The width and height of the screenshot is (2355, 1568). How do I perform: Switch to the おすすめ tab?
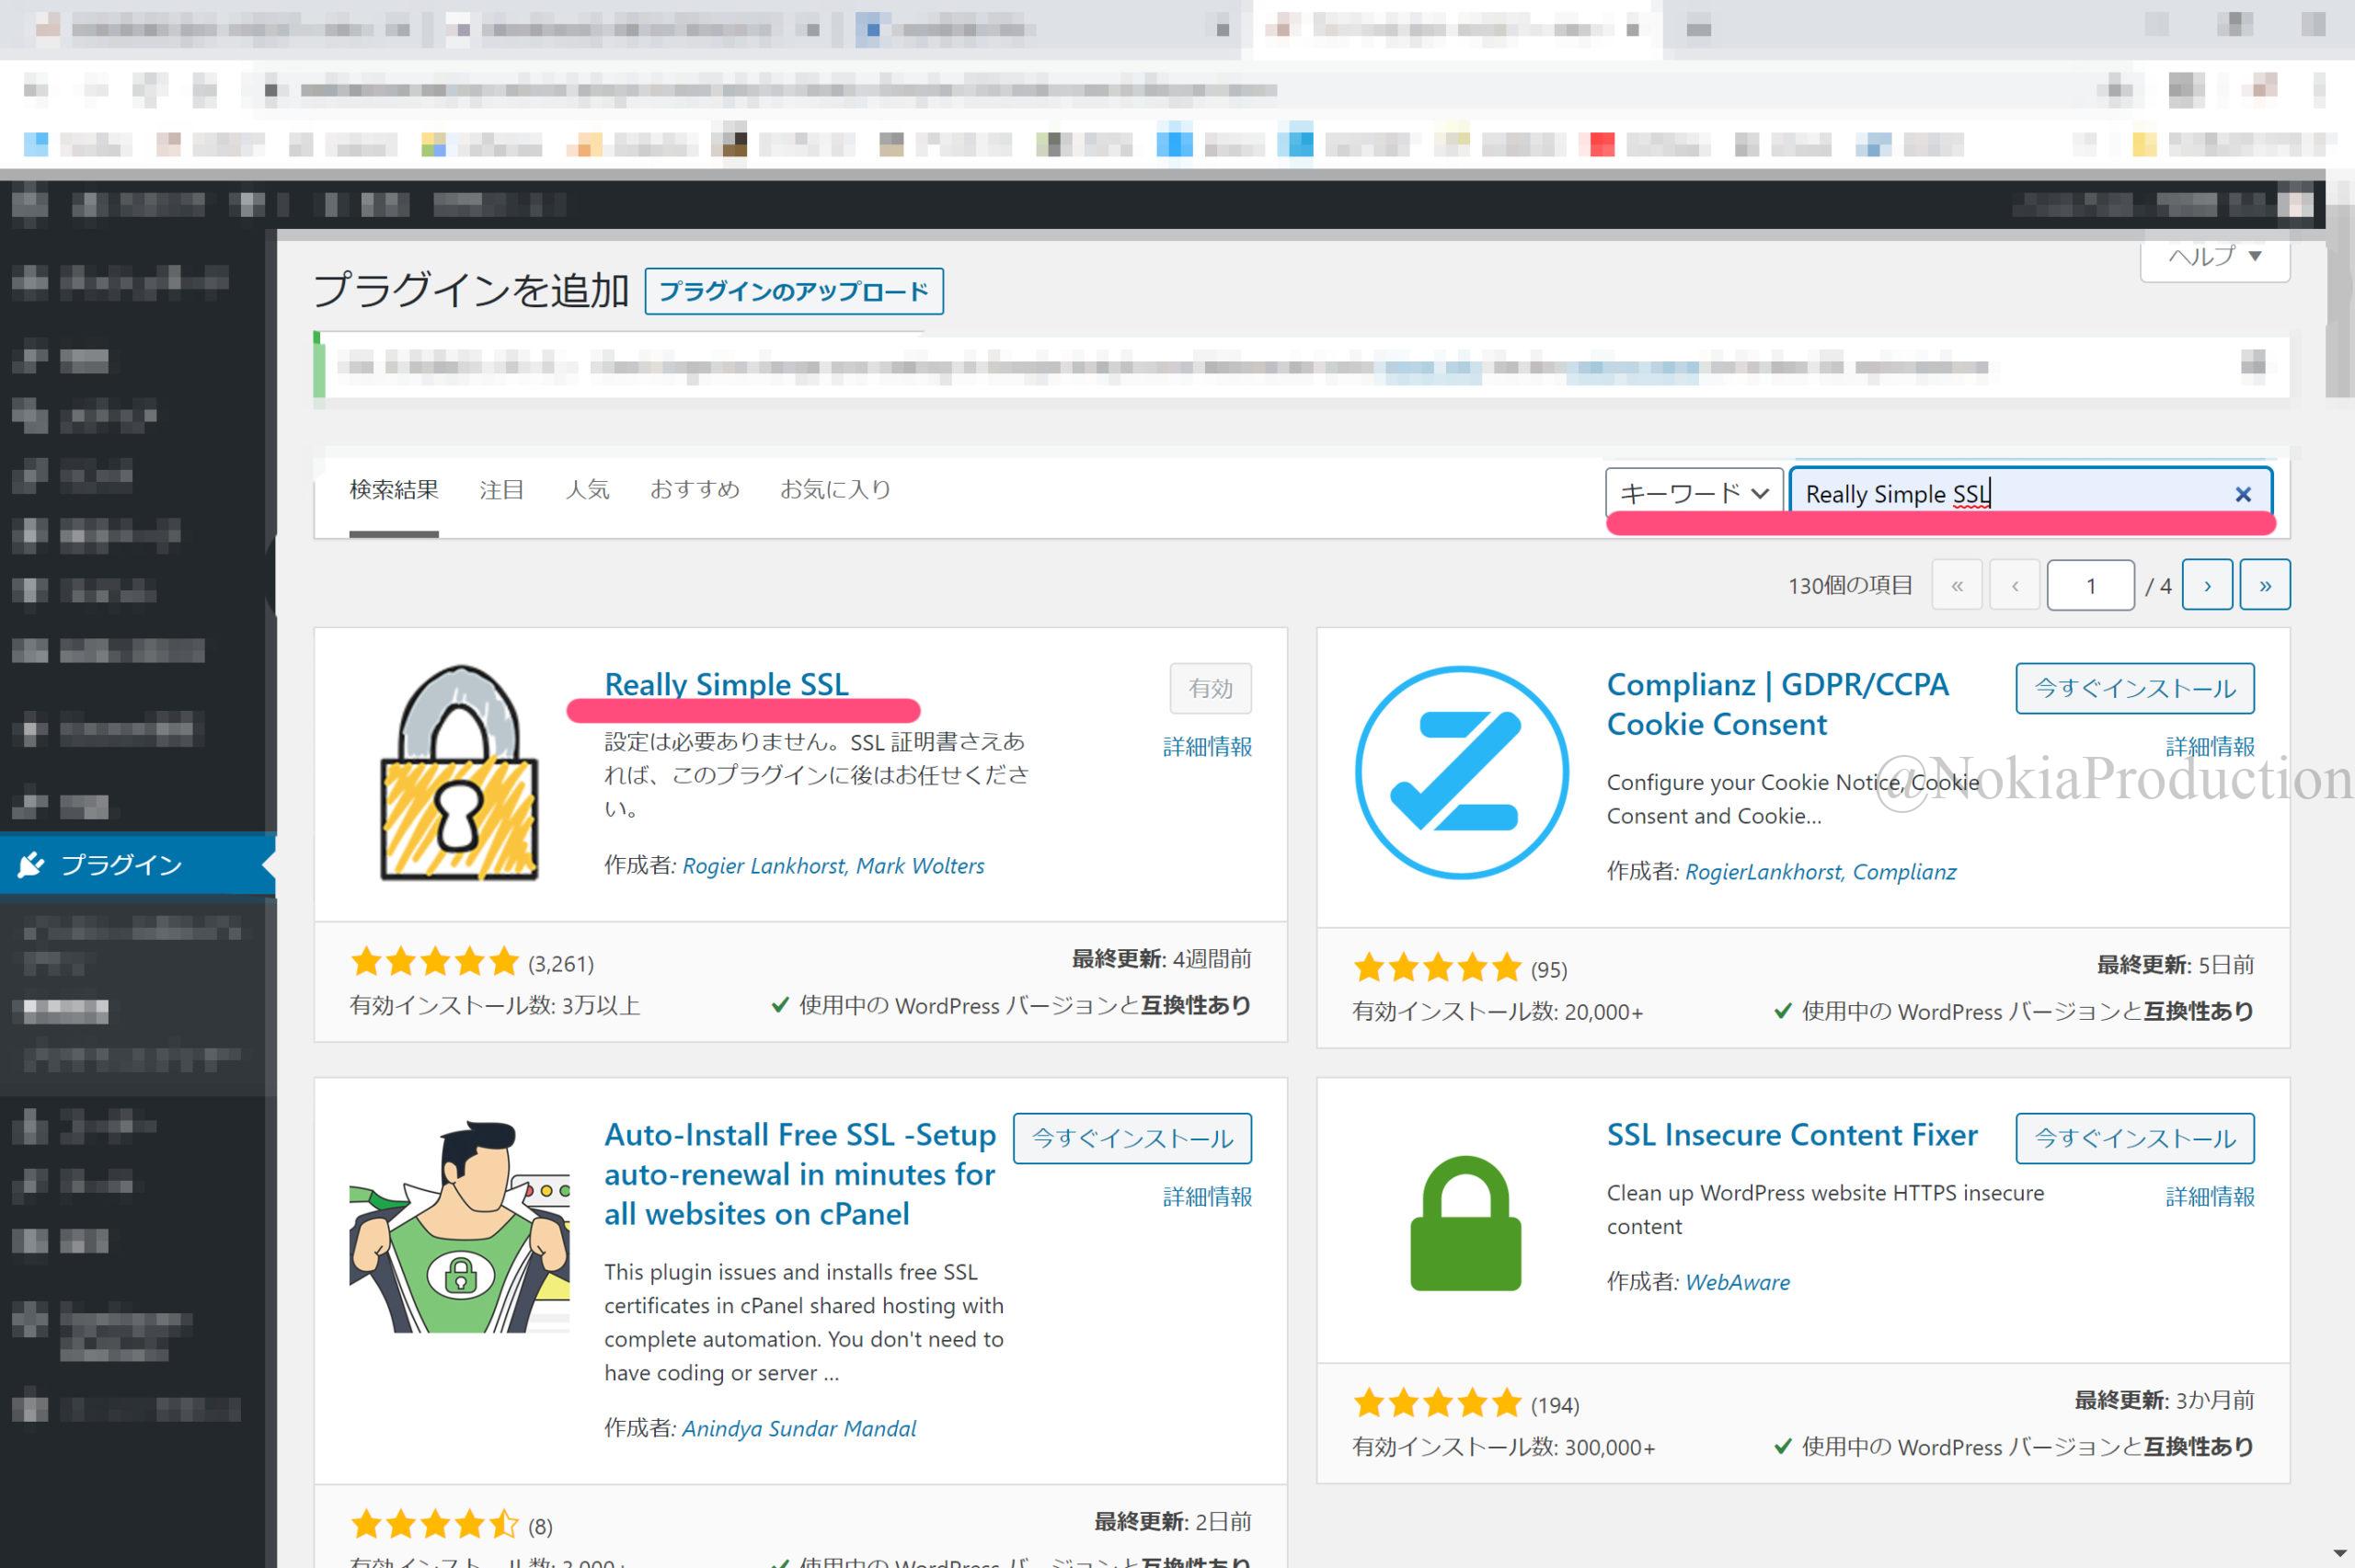coord(695,489)
